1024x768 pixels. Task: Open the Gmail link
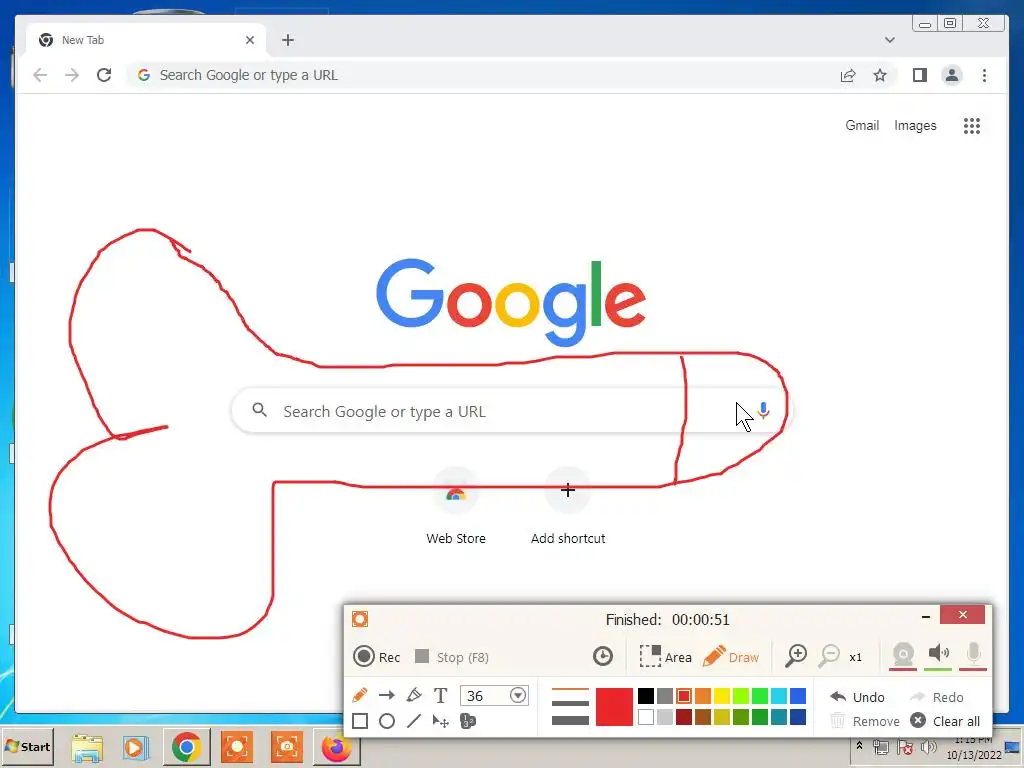862,125
